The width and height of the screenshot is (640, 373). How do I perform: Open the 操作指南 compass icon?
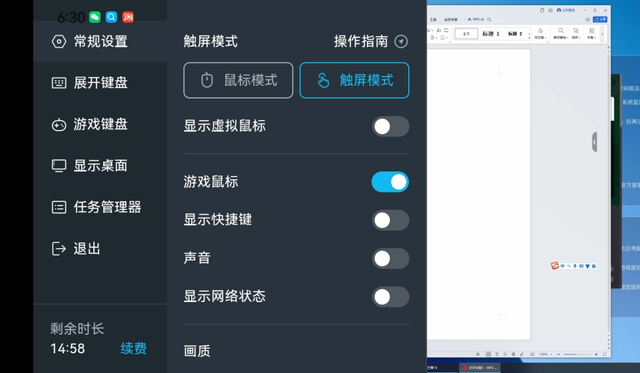click(401, 41)
